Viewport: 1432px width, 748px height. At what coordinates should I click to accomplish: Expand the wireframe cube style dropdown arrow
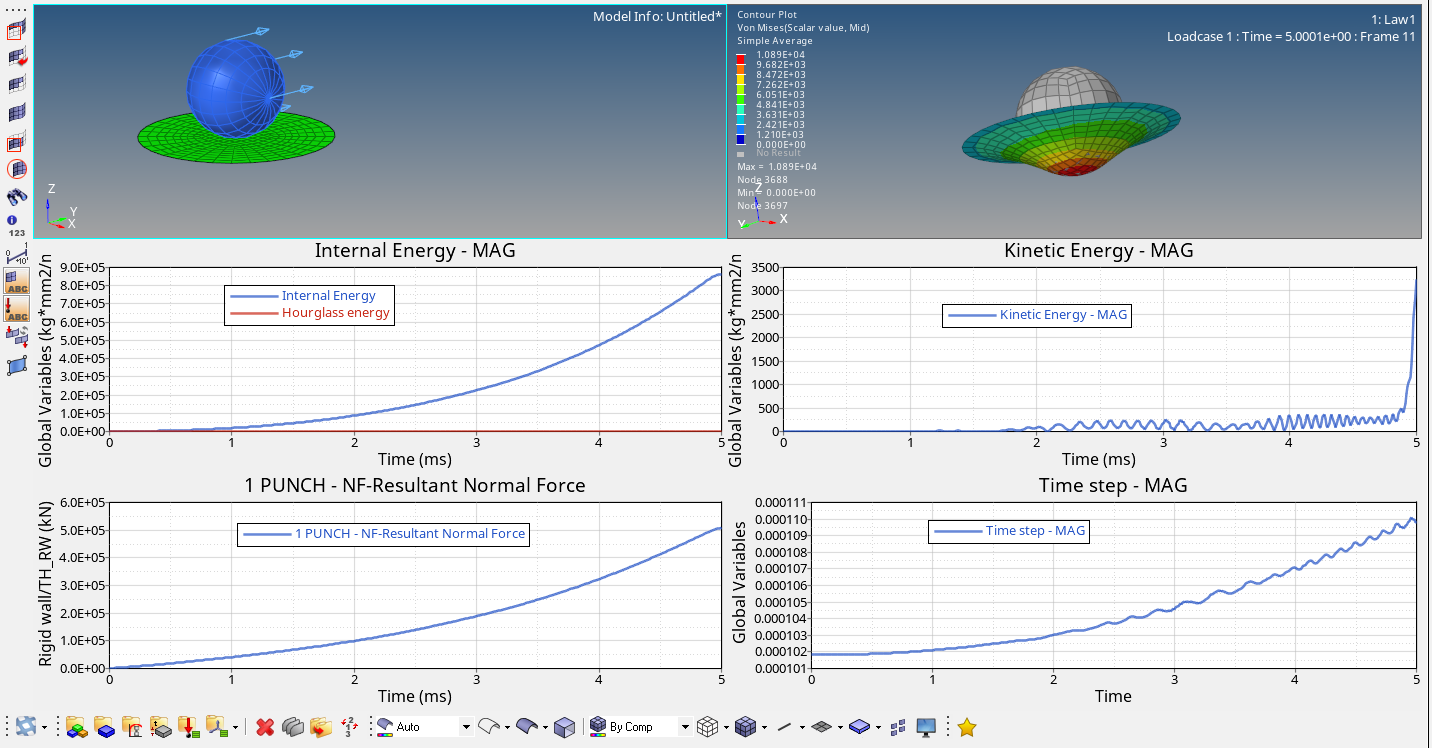[725, 727]
